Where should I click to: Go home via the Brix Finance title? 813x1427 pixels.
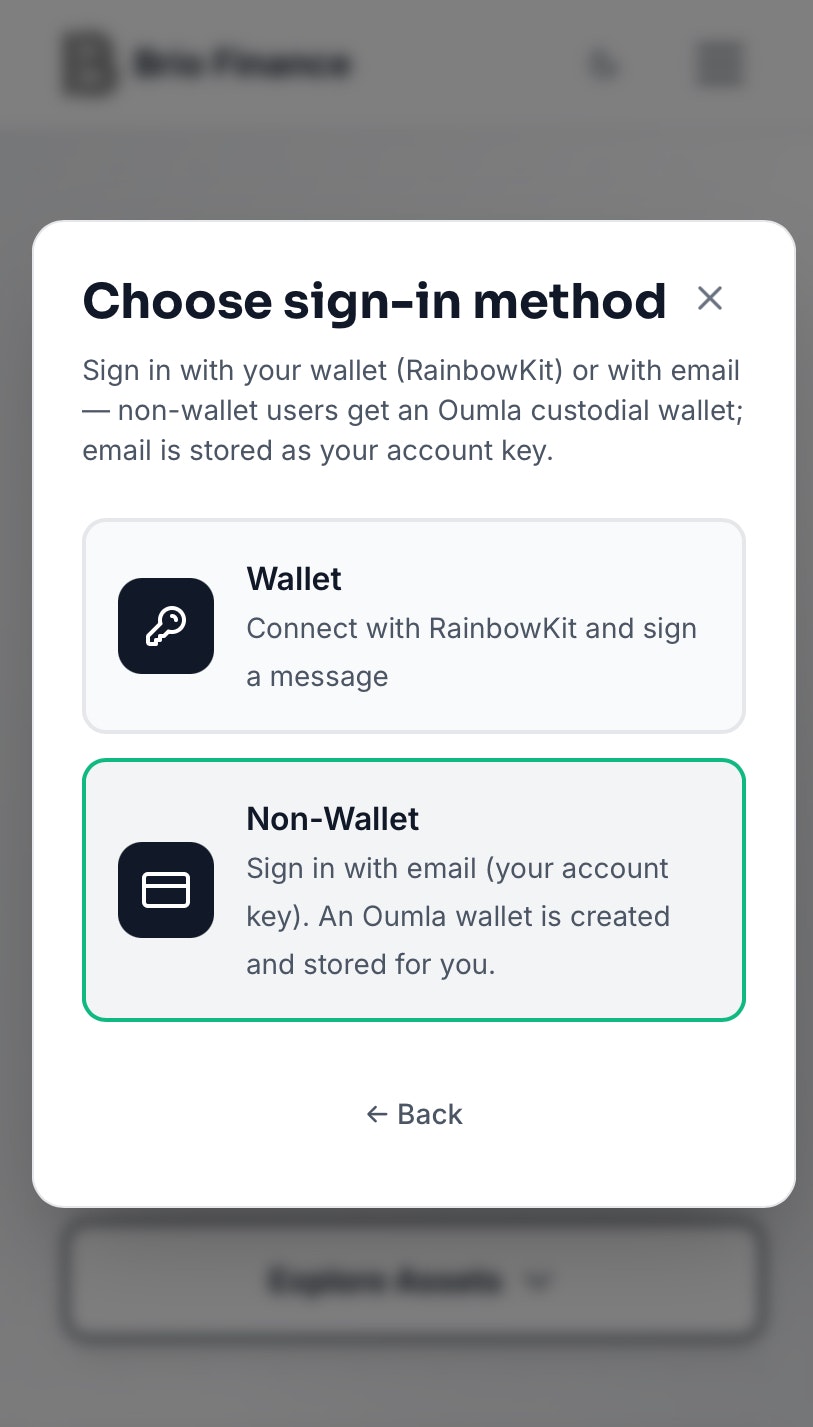[x=244, y=63]
